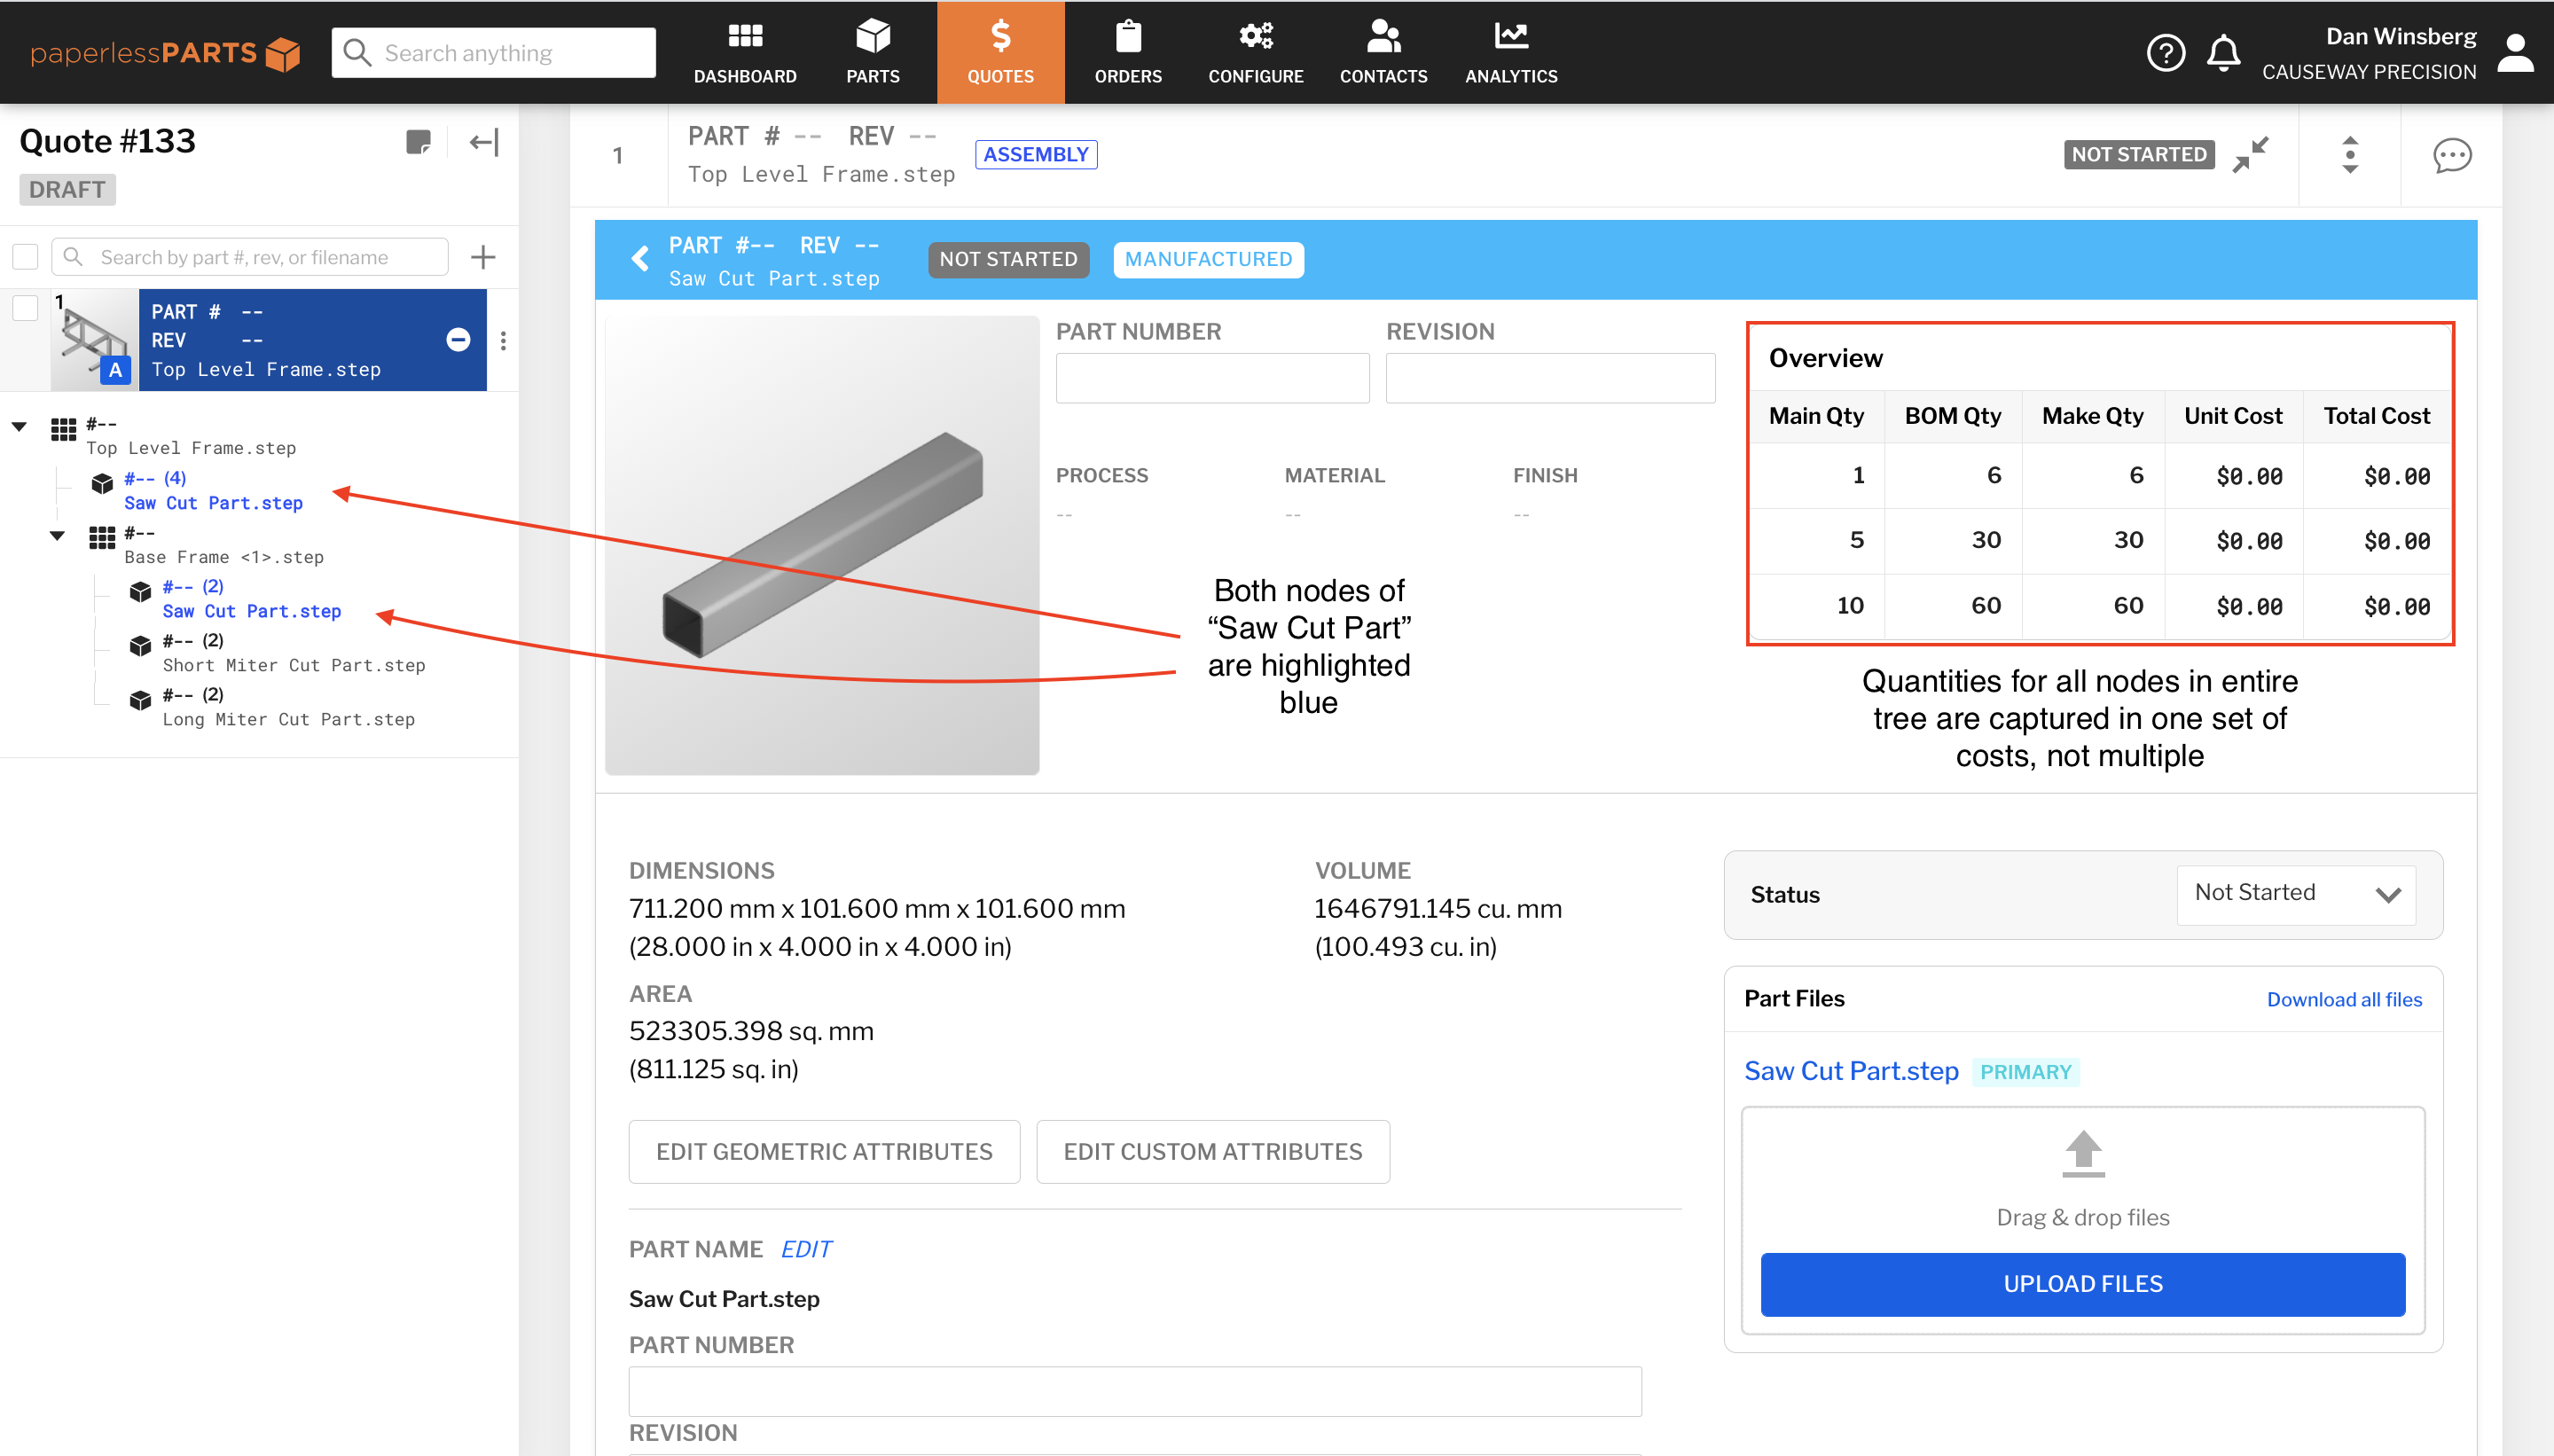Tick the select-all checkbox beside part search
Viewport: 2554px width, 1456px height.
(25, 257)
